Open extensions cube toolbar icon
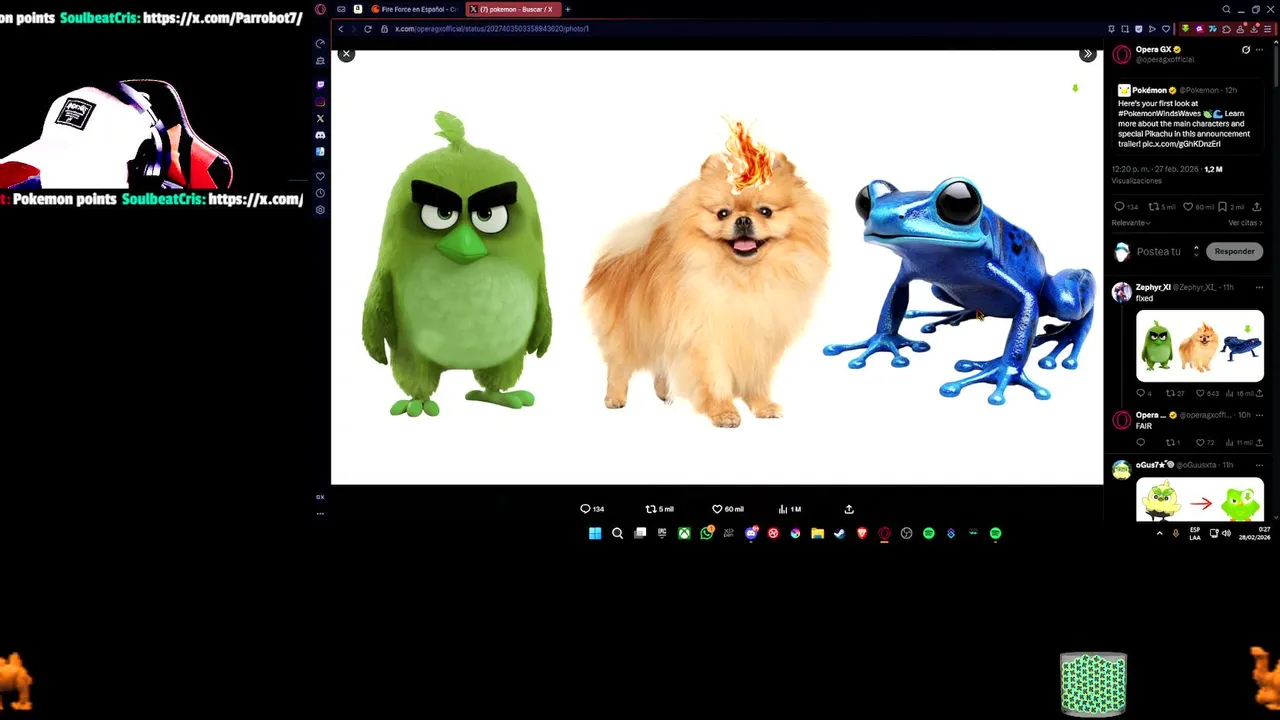This screenshot has width=1280, height=720. [1226, 29]
